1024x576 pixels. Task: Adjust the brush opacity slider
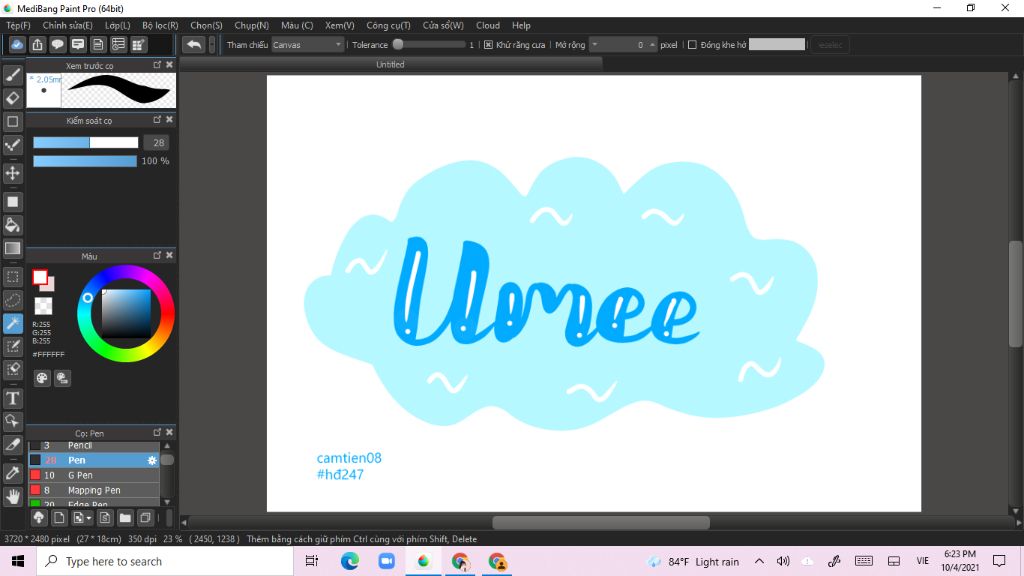(x=85, y=161)
